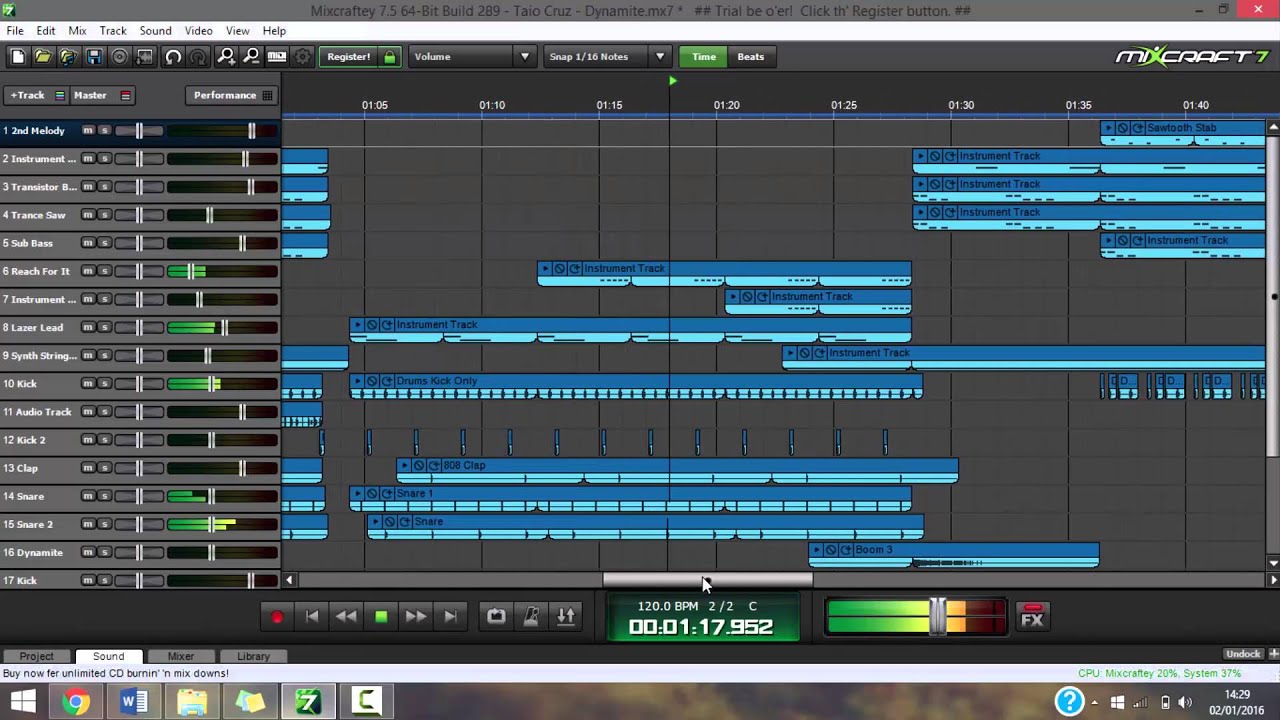Screen dimensions: 1280x720
Task: Click the fast forward transport button
Action: tap(416, 617)
